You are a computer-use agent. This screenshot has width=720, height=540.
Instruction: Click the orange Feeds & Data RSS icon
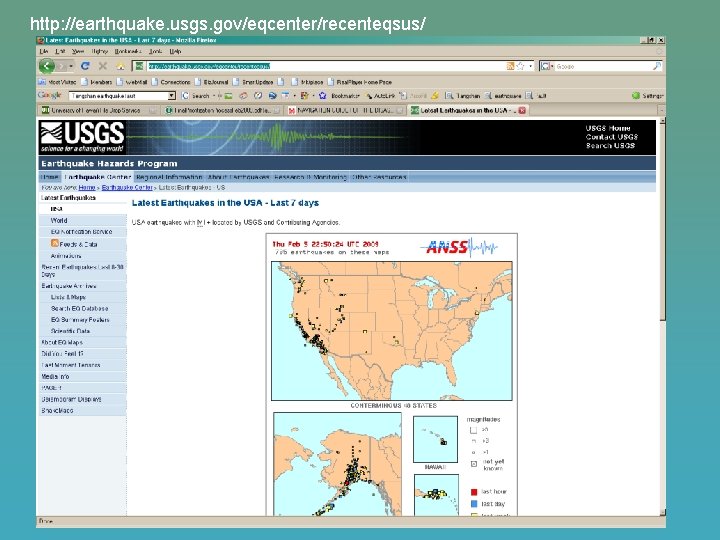(55, 243)
